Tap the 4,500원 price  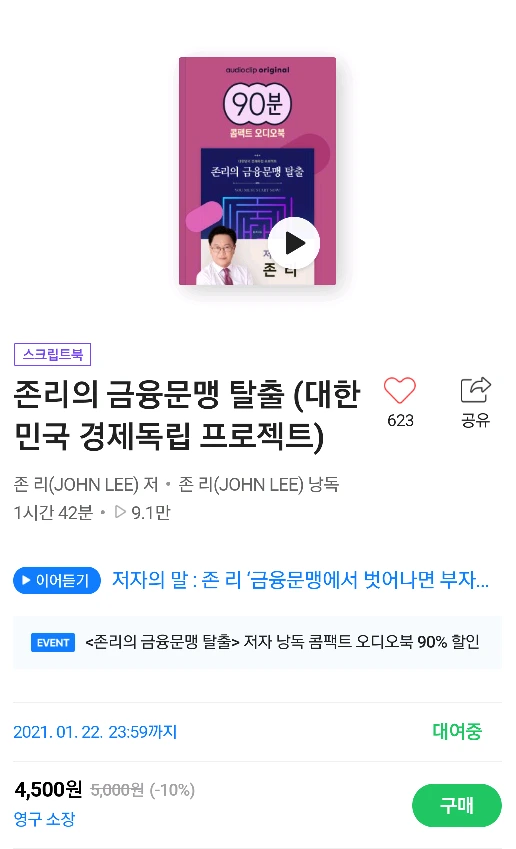tap(48, 789)
